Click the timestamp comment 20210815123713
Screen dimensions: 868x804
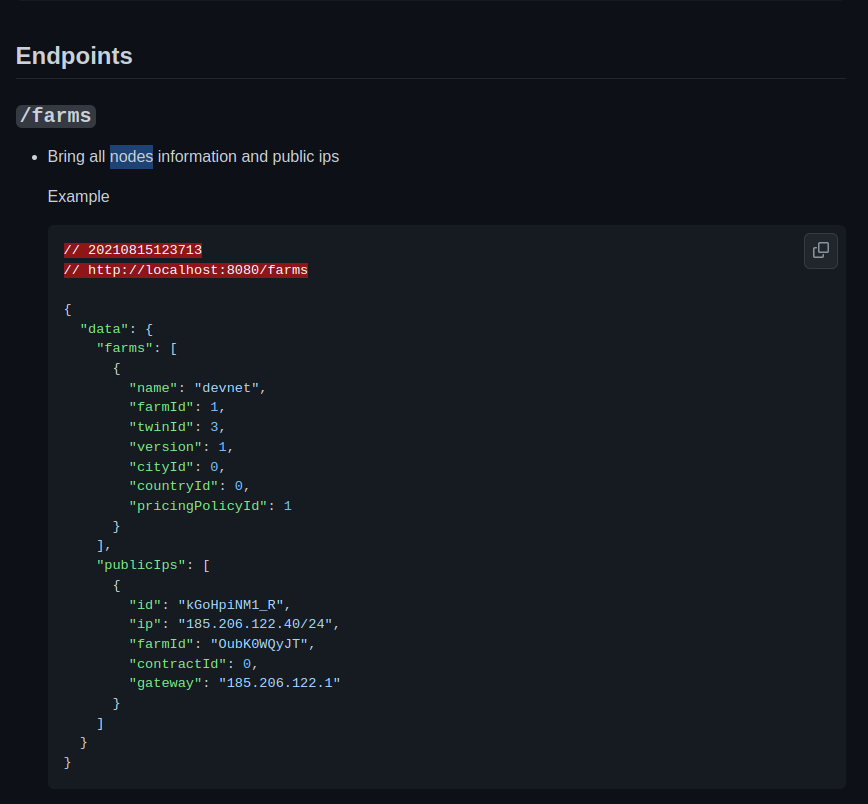point(132,249)
